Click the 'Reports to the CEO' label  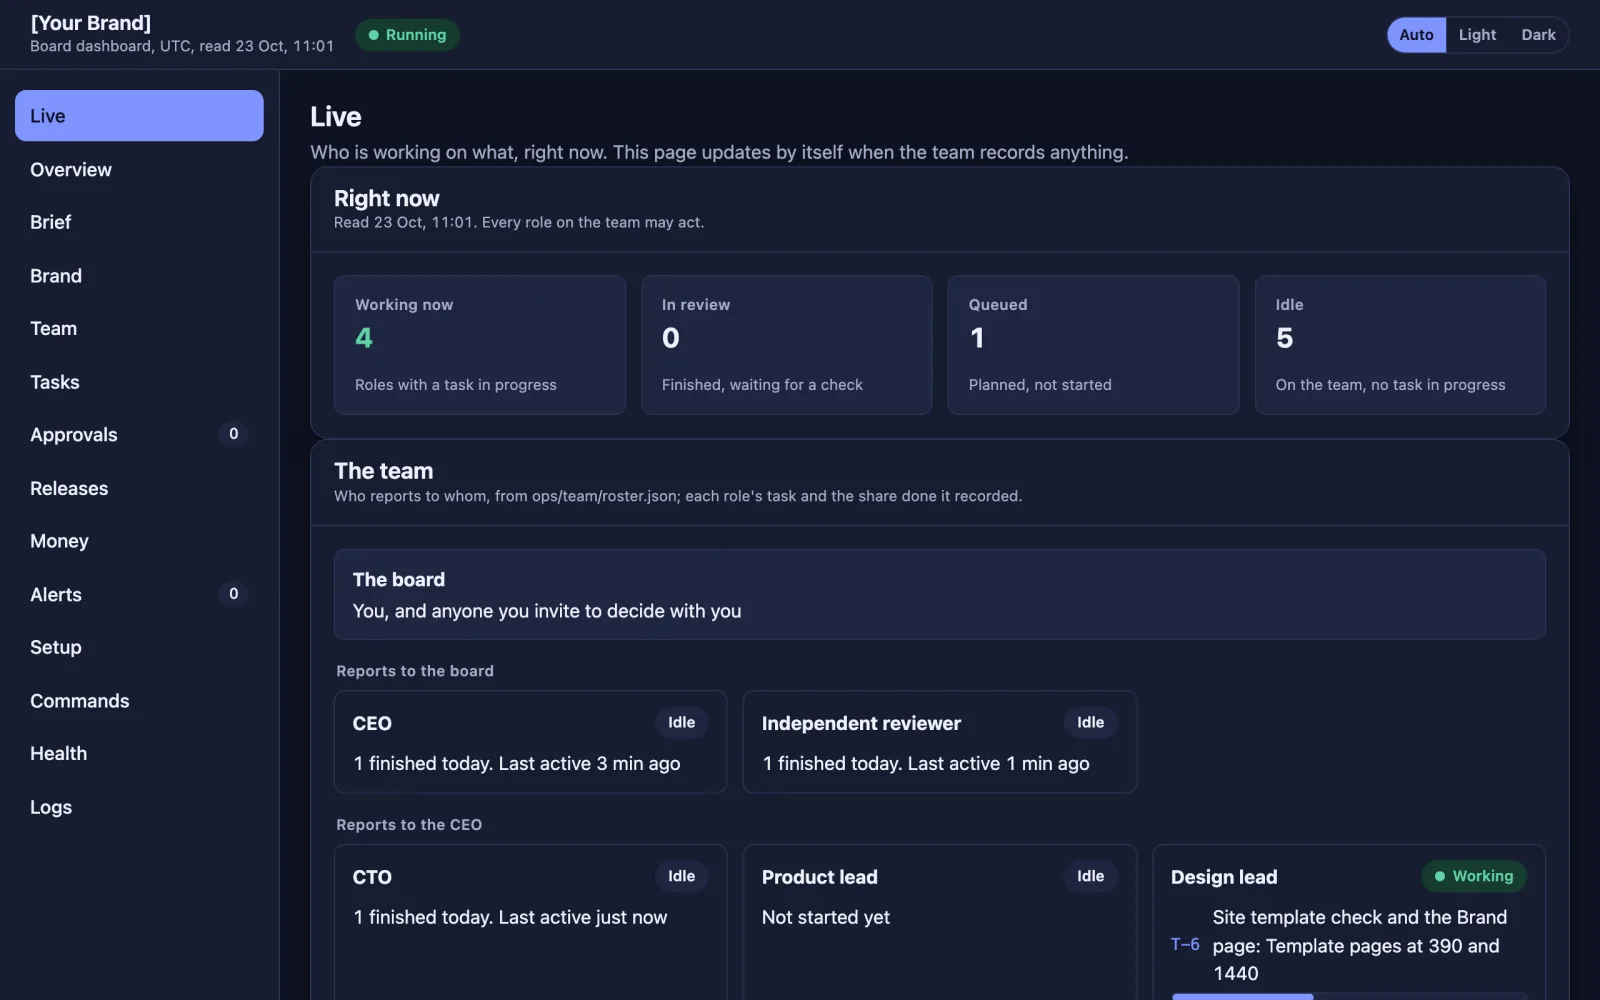point(409,825)
